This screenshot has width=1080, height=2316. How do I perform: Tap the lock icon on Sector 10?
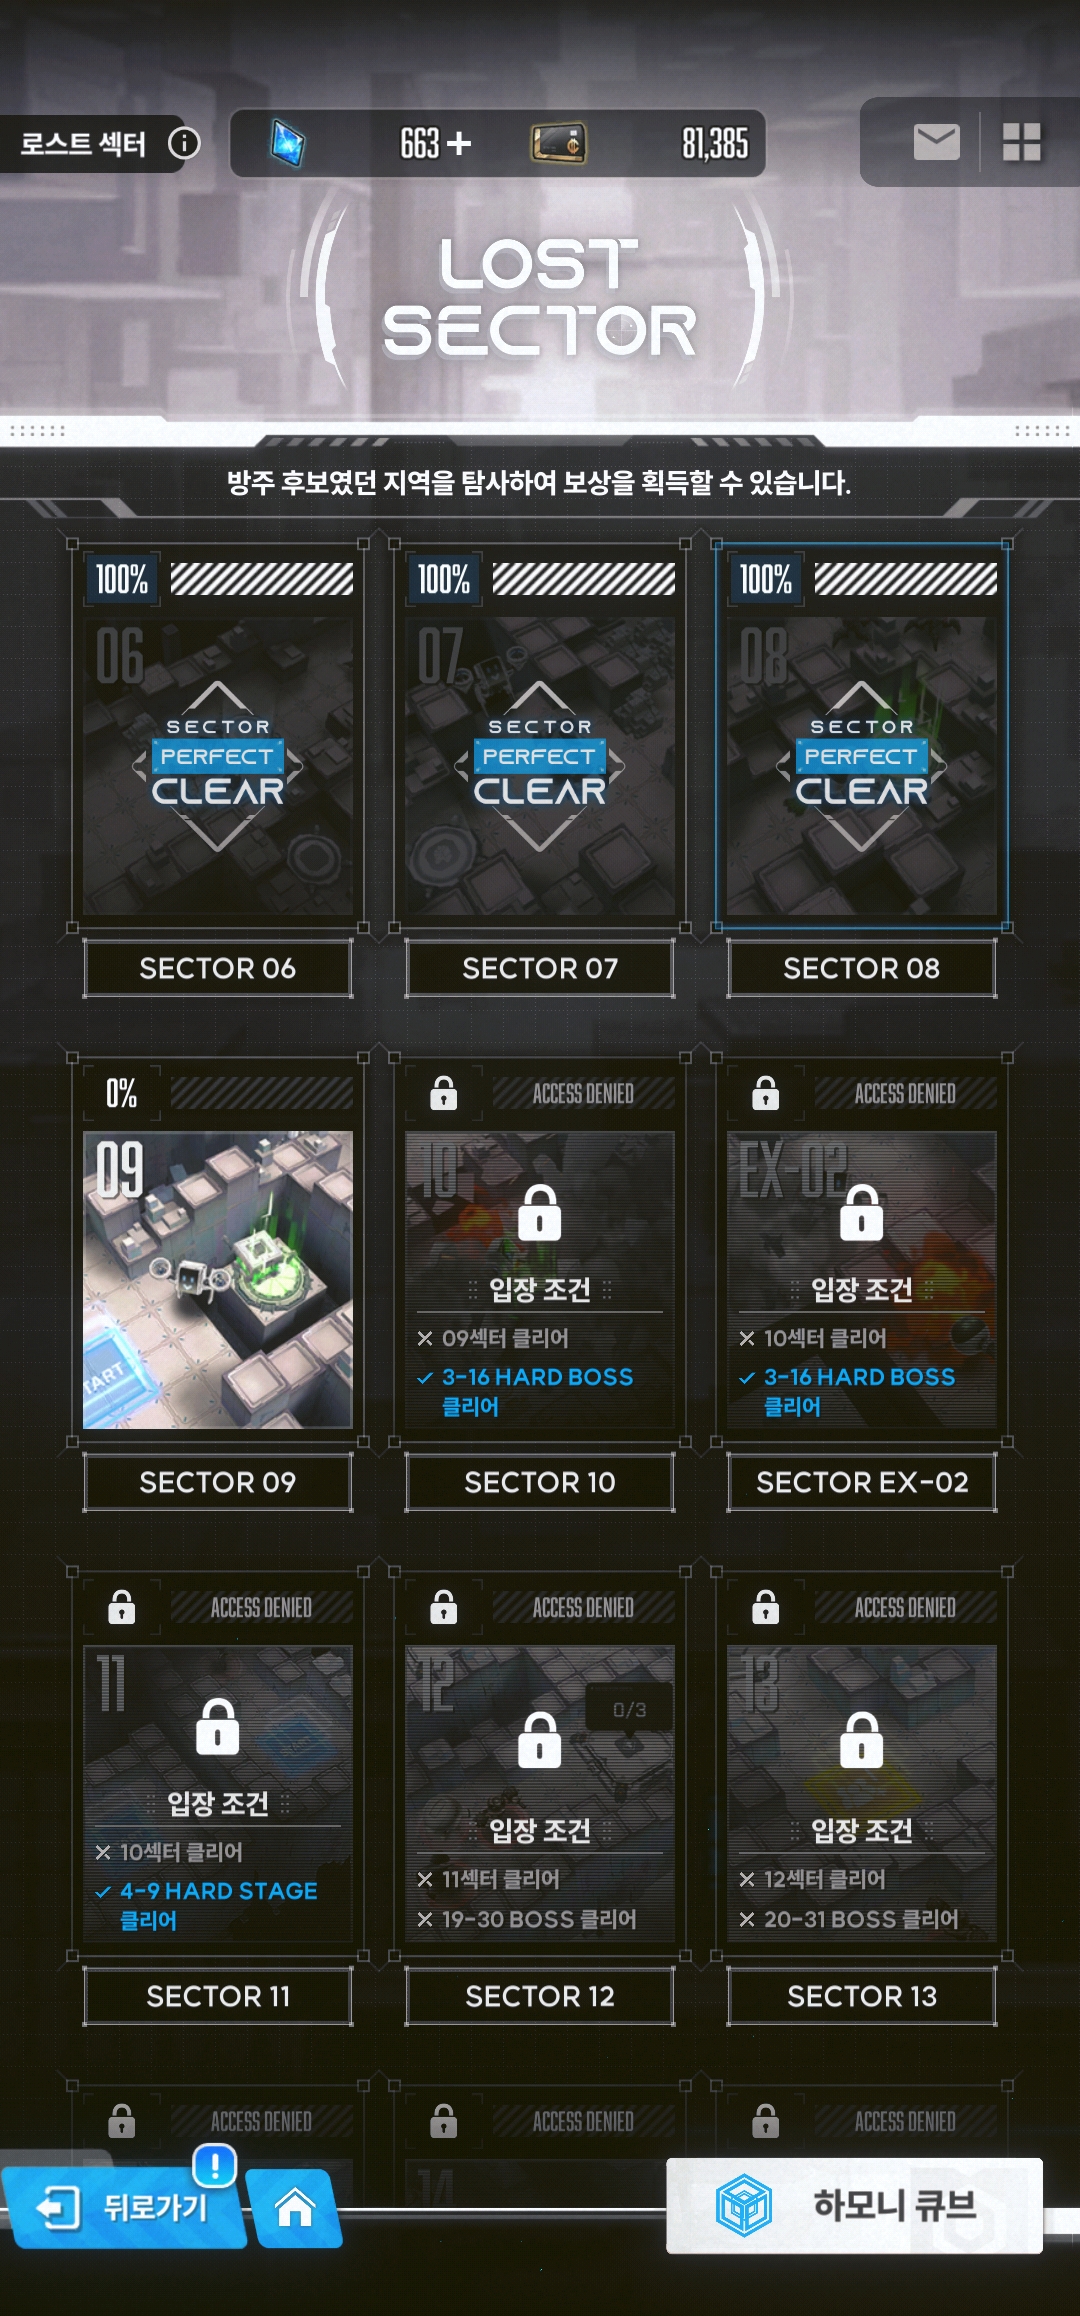pos(540,1212)
